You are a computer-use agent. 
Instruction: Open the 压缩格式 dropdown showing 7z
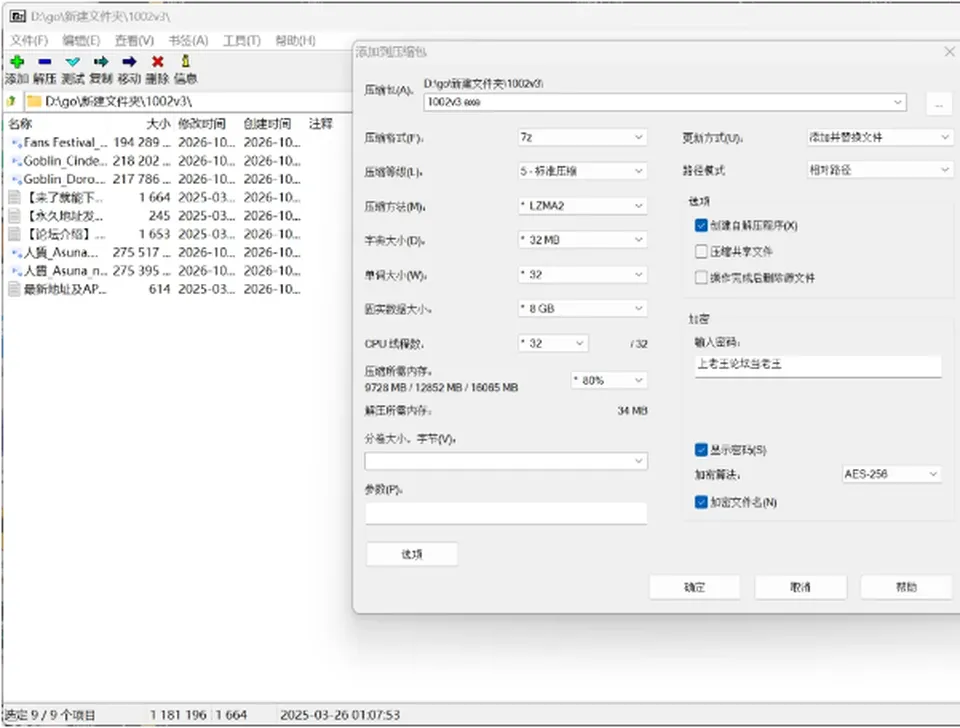click(x=582, y=137)
